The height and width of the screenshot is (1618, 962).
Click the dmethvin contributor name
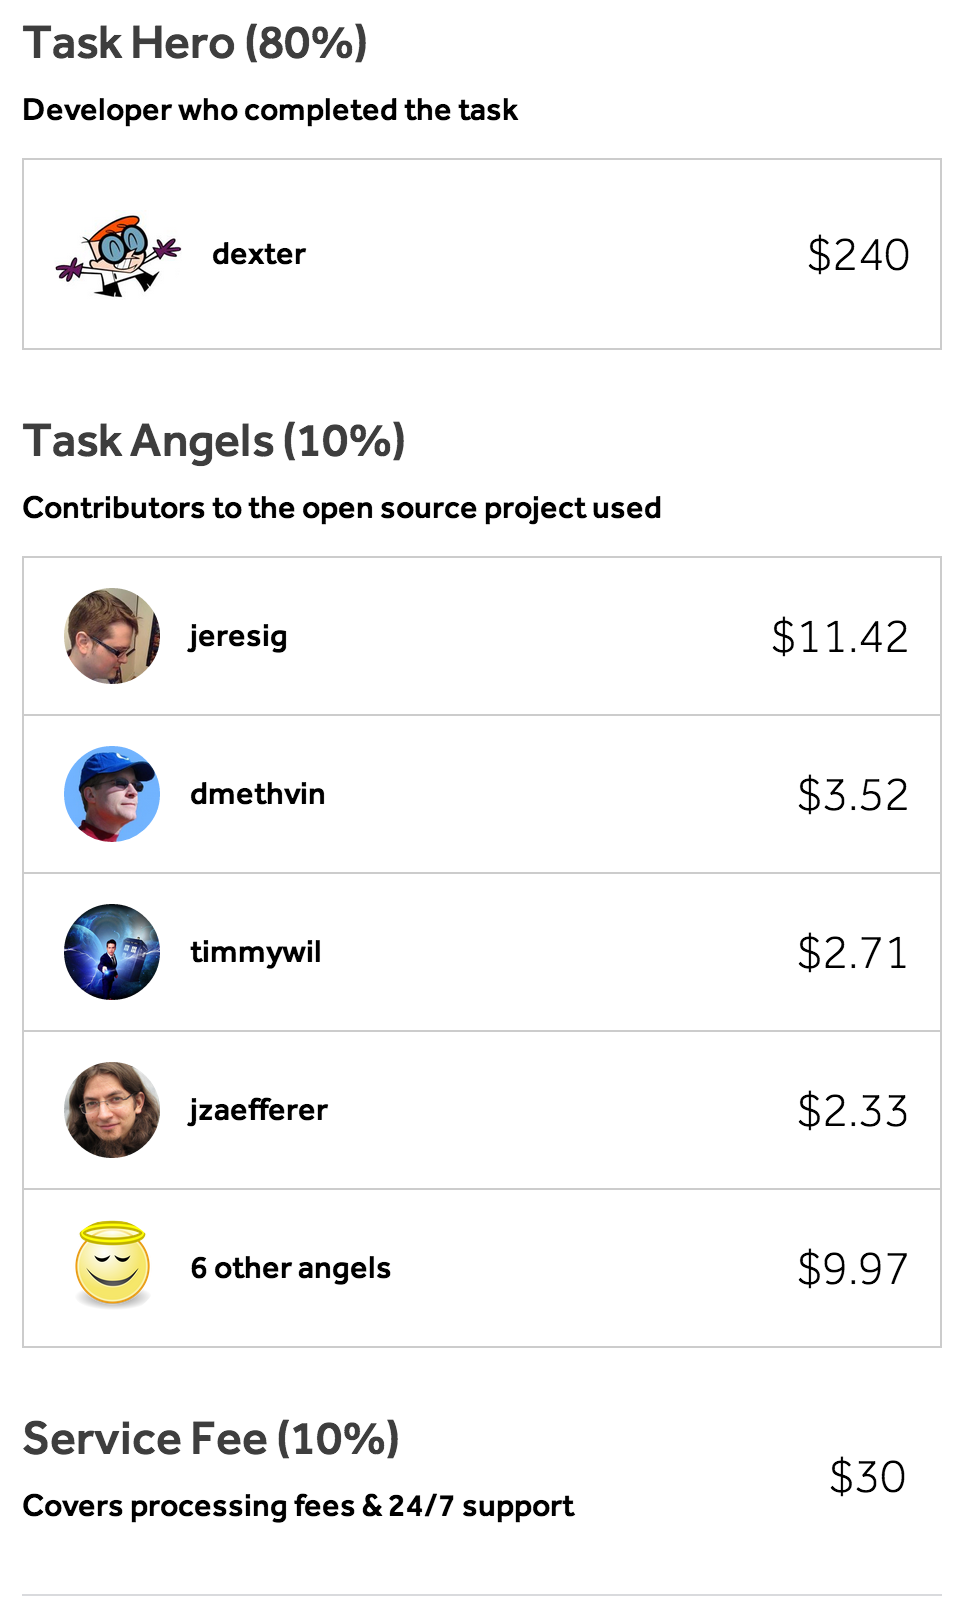point(258,794)
